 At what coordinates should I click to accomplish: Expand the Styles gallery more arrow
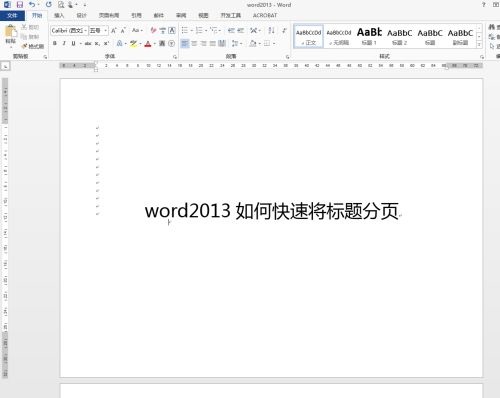[x=479, y=44]
